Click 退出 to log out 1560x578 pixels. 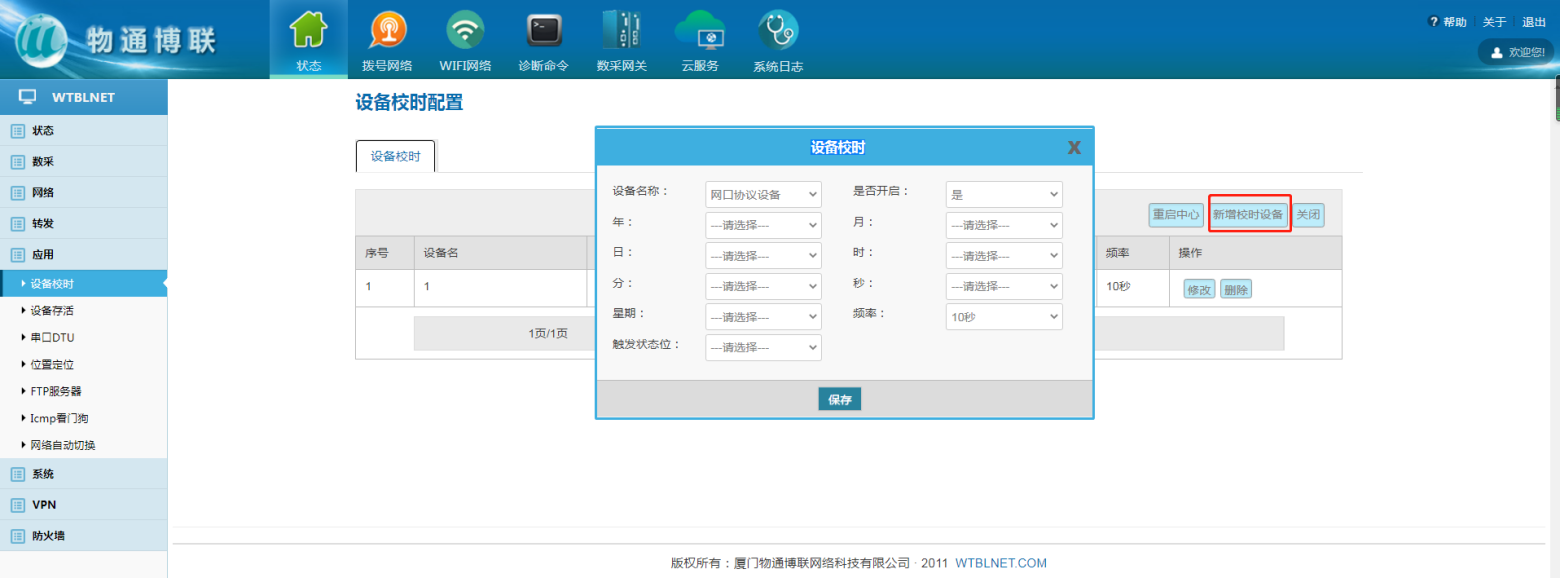tap(1533, 22)
